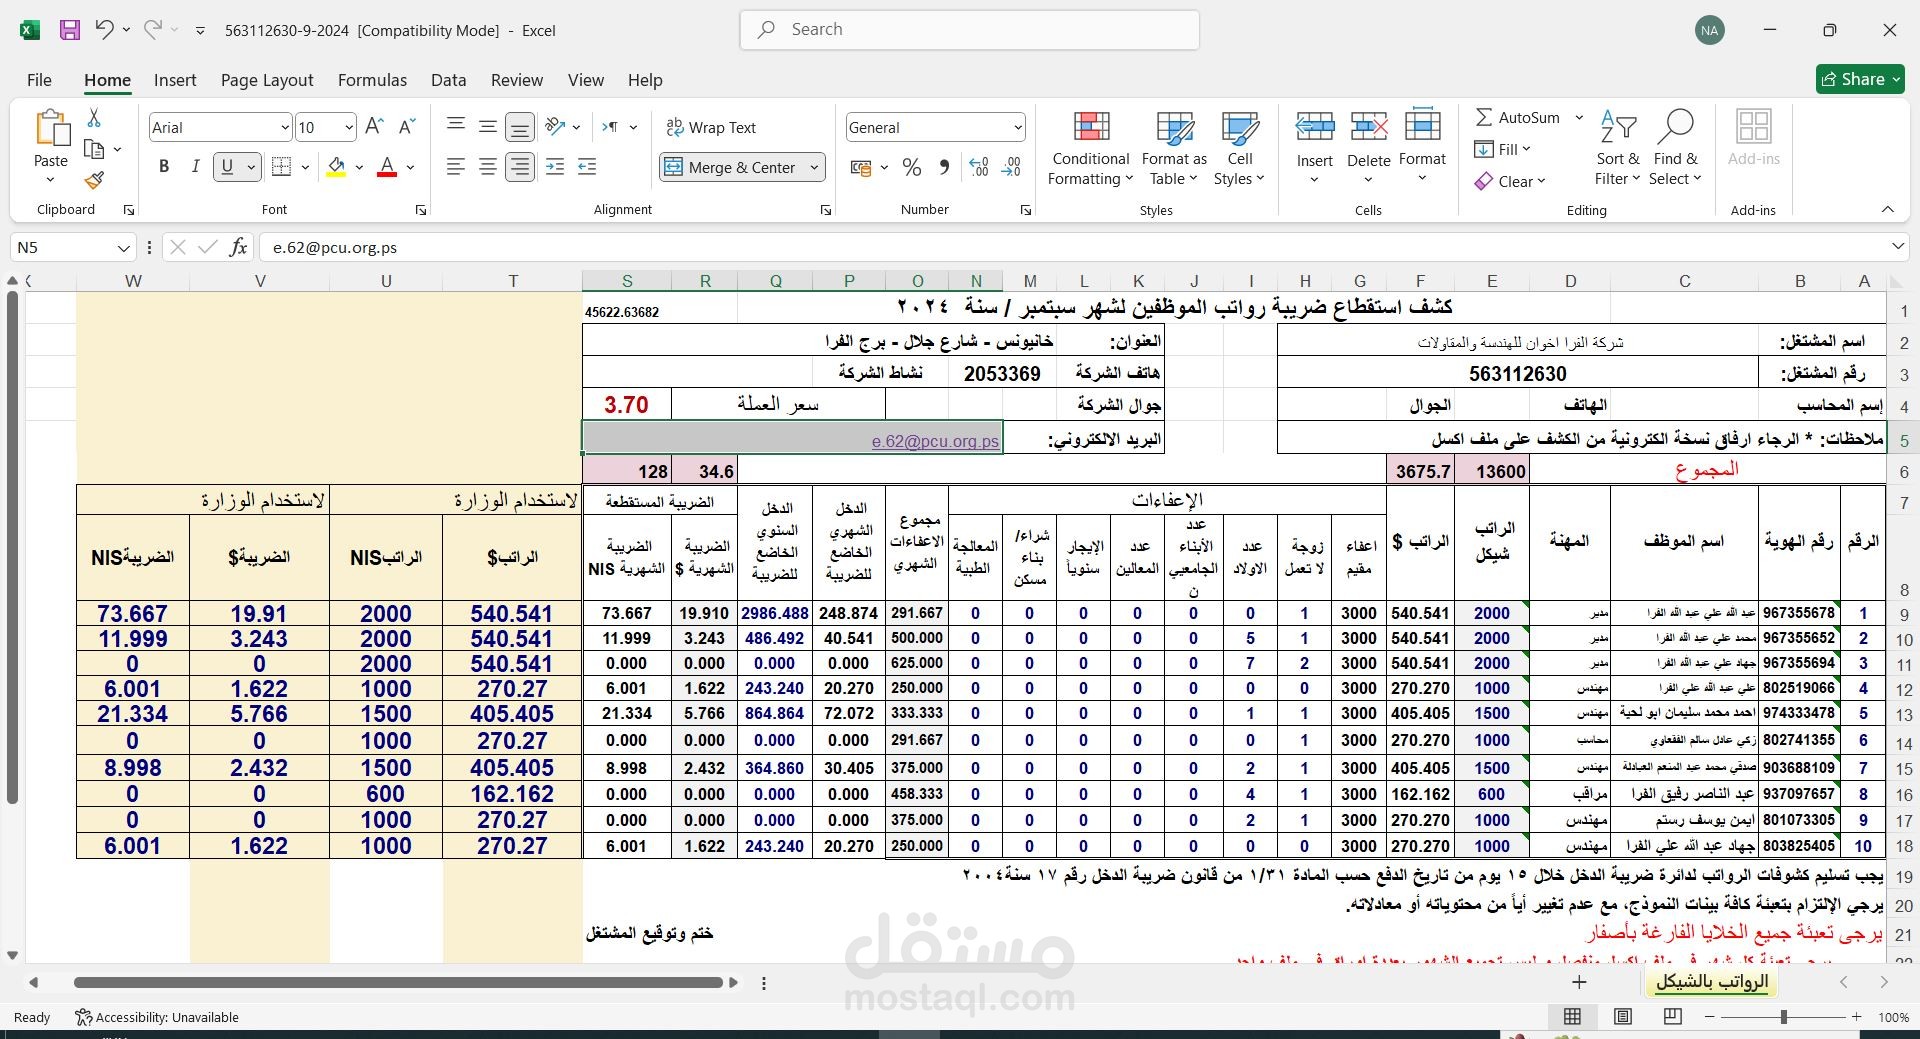Toggle Middle Align

tap(488, 126)
